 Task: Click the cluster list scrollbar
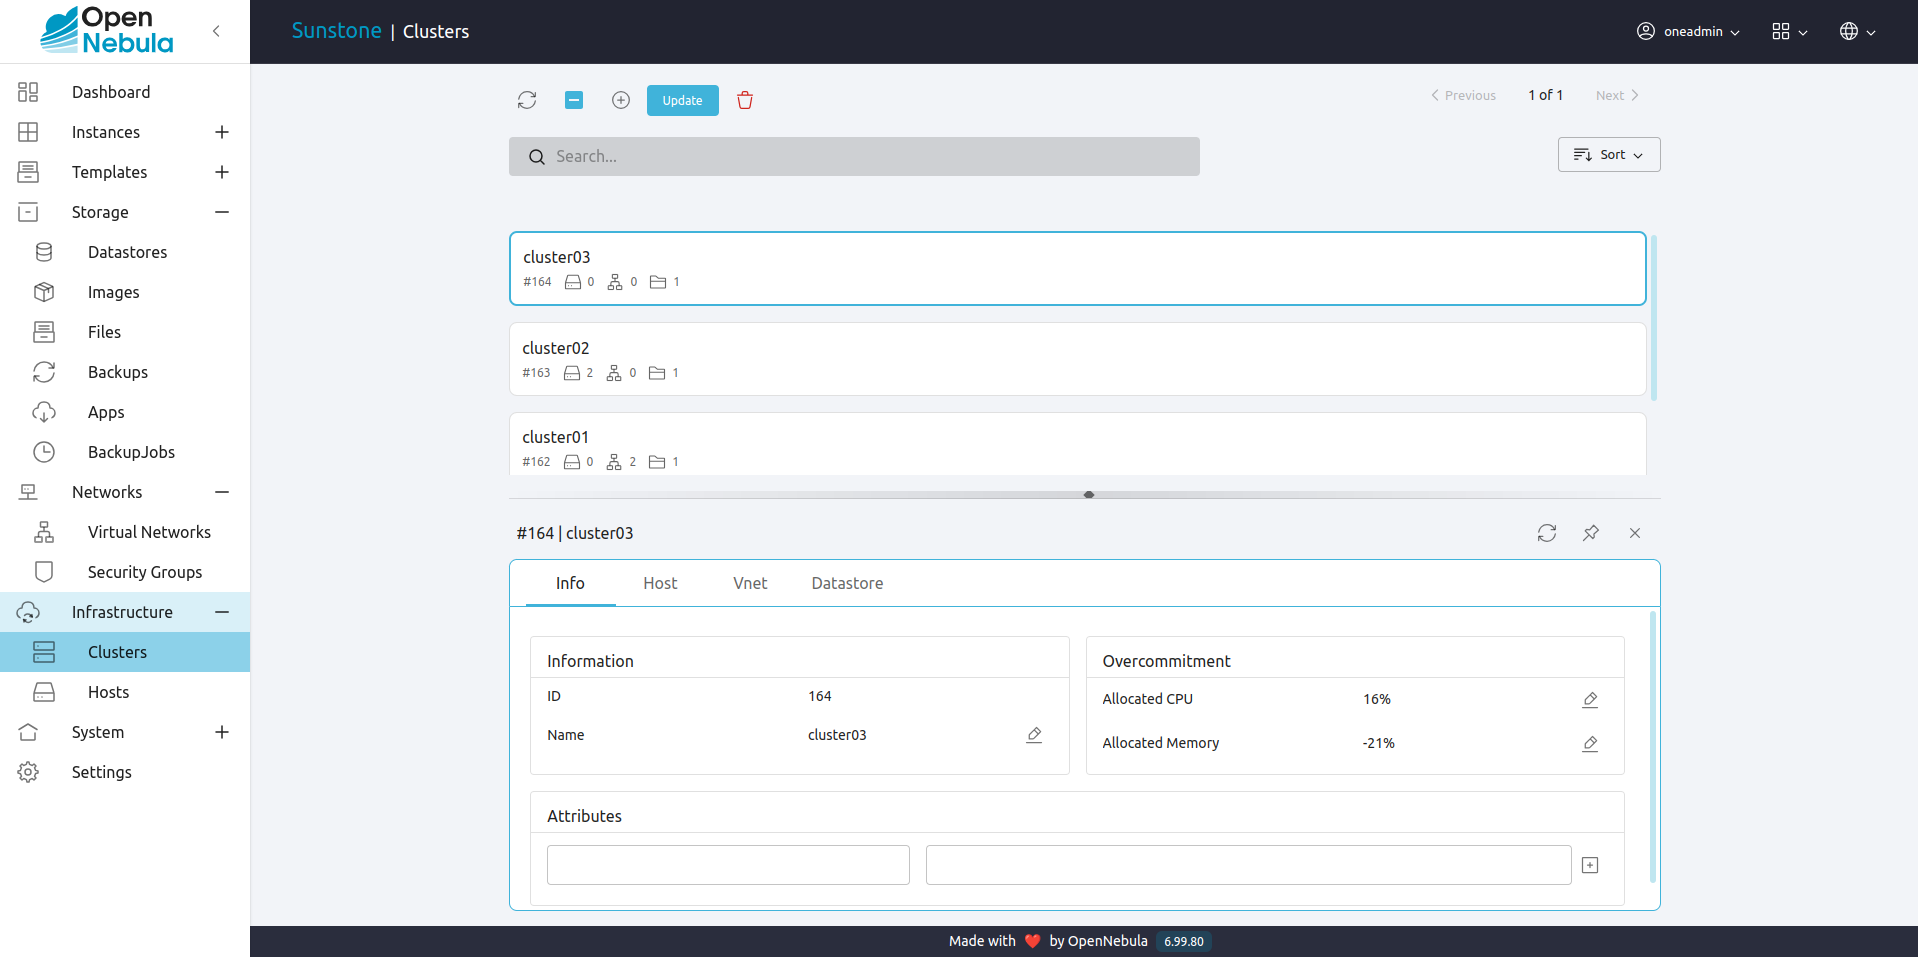tap(1654, 318)
